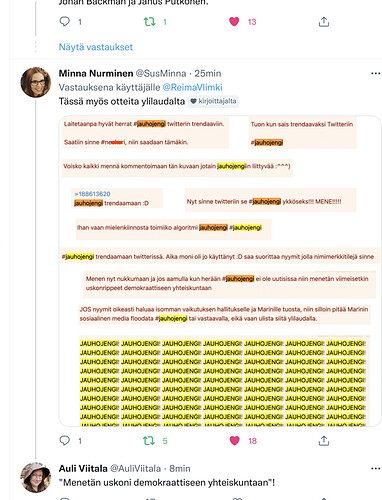Open Auli Viitala's profile name
The image size is (382, 500).
(83, 468)
